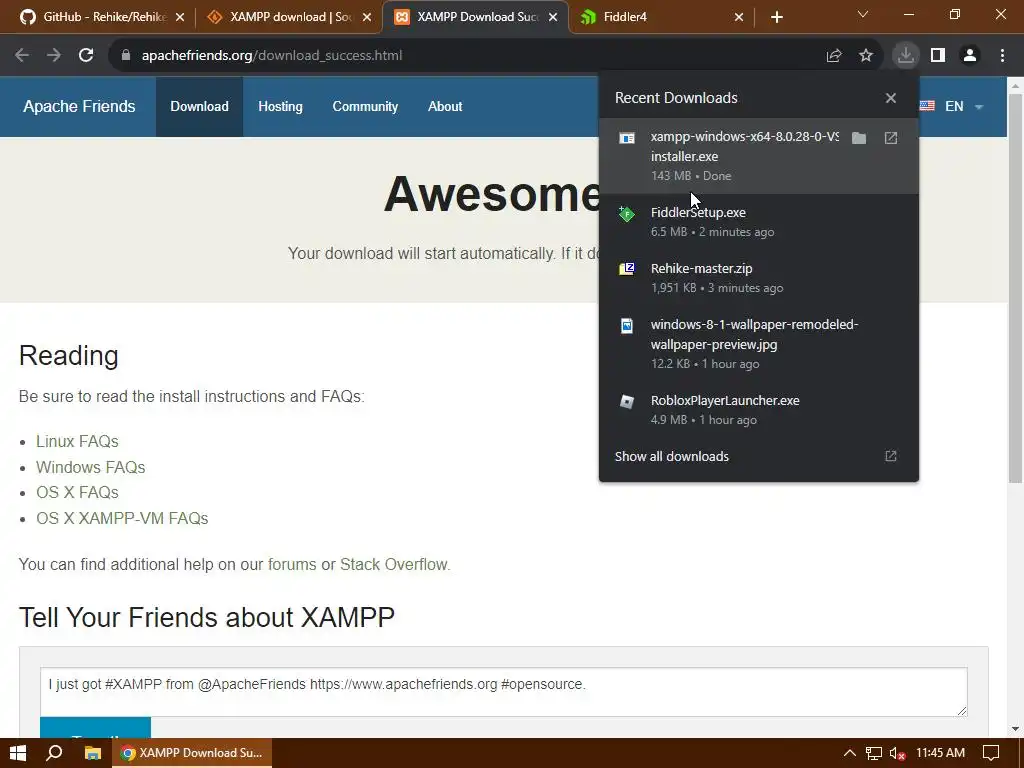
Task: Go forward to next page
Action: (54, 56)
